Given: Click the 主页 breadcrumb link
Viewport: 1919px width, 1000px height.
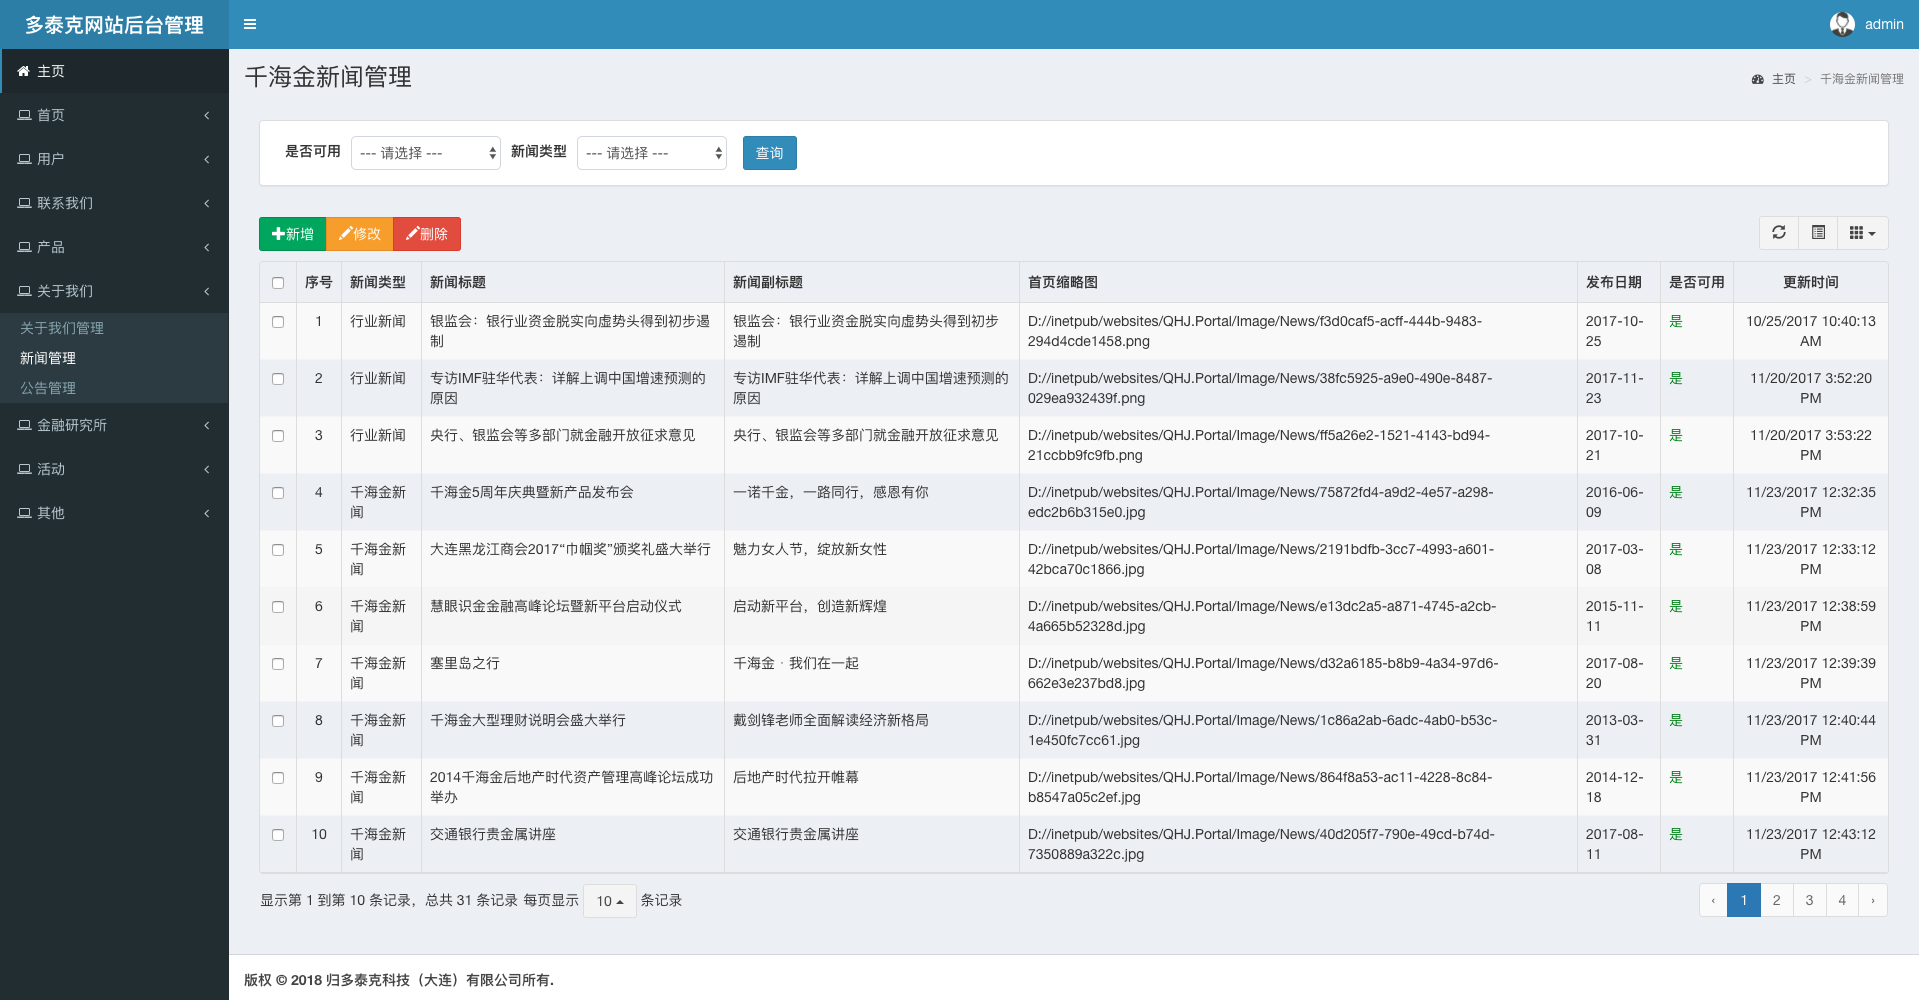Looking at the screenshot, I should pos(1783,79).
